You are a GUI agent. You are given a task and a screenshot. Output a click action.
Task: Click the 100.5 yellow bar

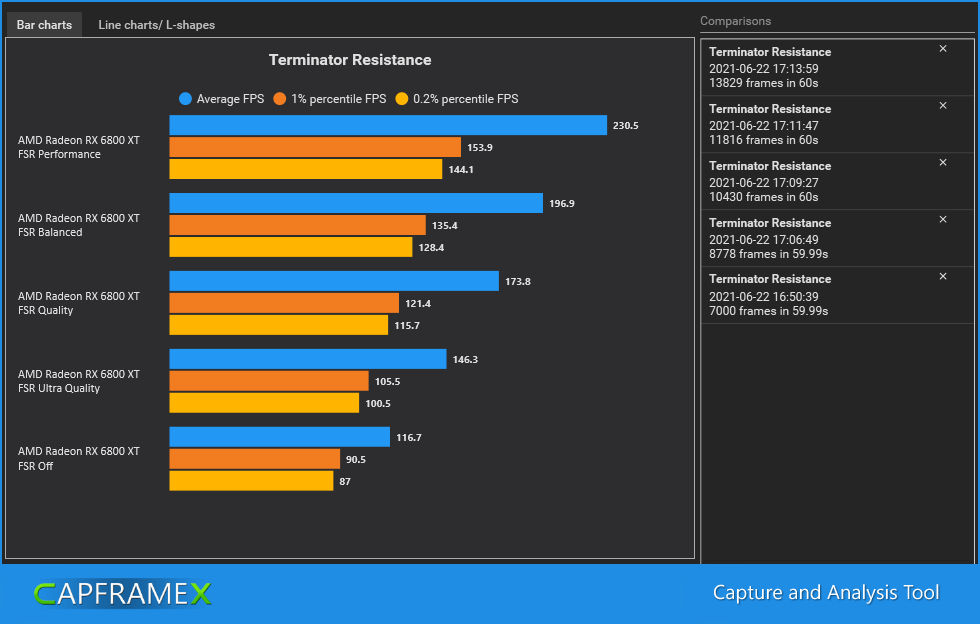[264, 403]
